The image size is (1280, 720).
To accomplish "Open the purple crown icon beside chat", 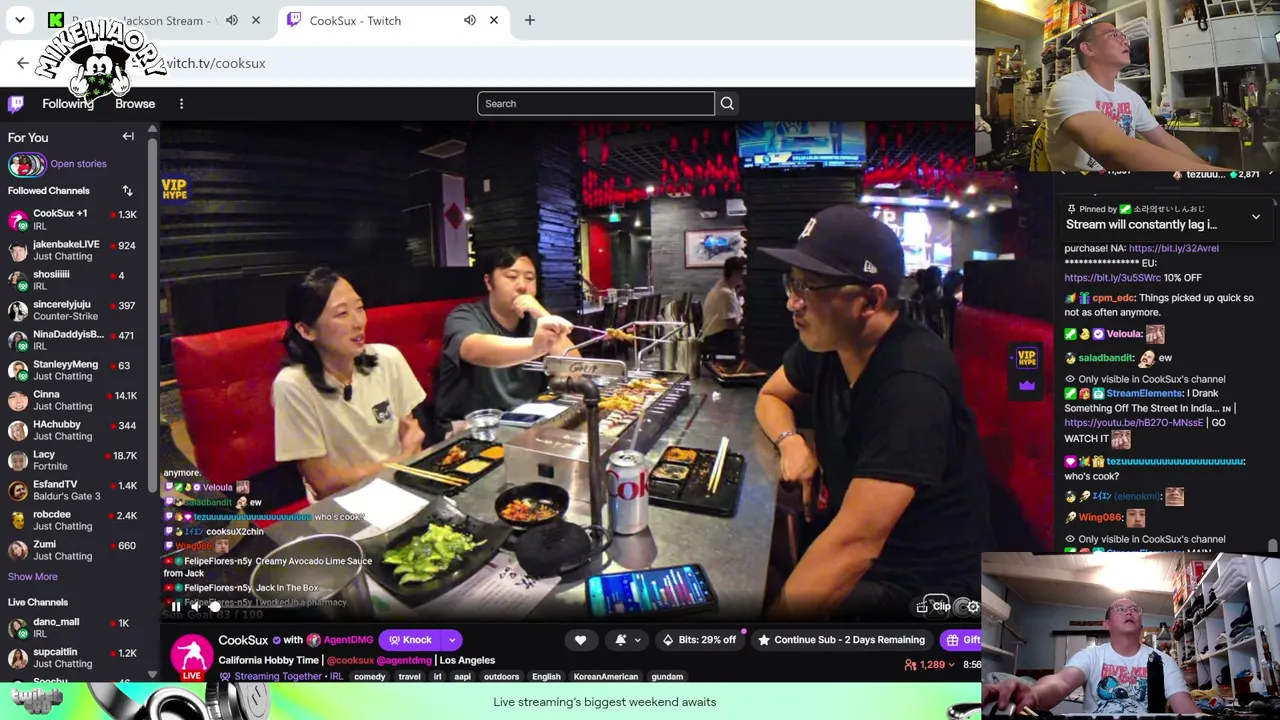I will point(1026,385).
